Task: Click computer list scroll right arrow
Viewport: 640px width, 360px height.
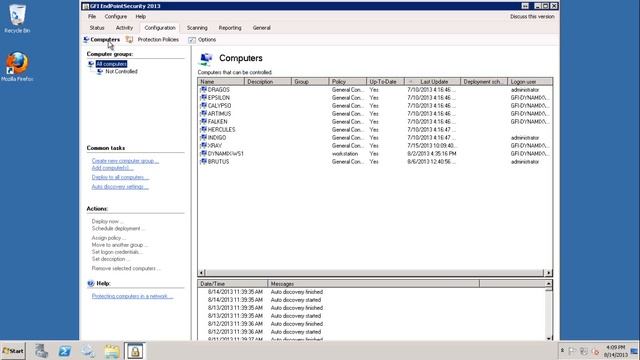Action: coord(549,273)
